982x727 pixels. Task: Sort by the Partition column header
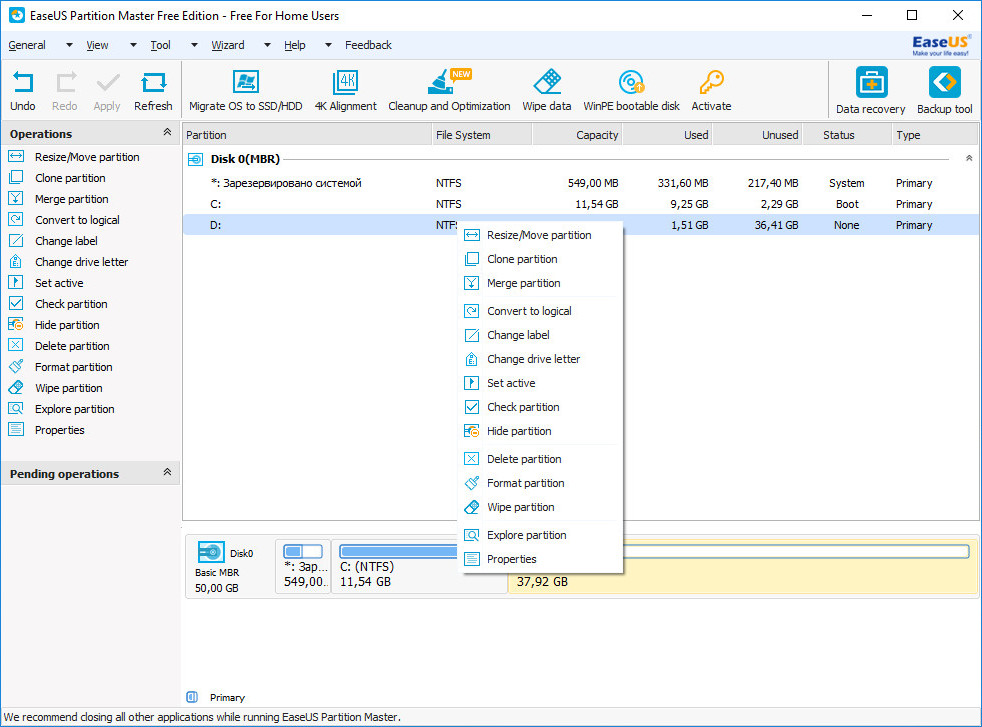tap(307, 135)
